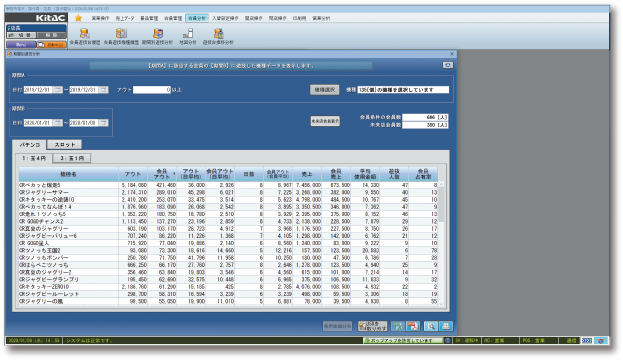Open the 入替設定 menu
This screenshot has width=623, height=360.
click(x=225, y=18)
